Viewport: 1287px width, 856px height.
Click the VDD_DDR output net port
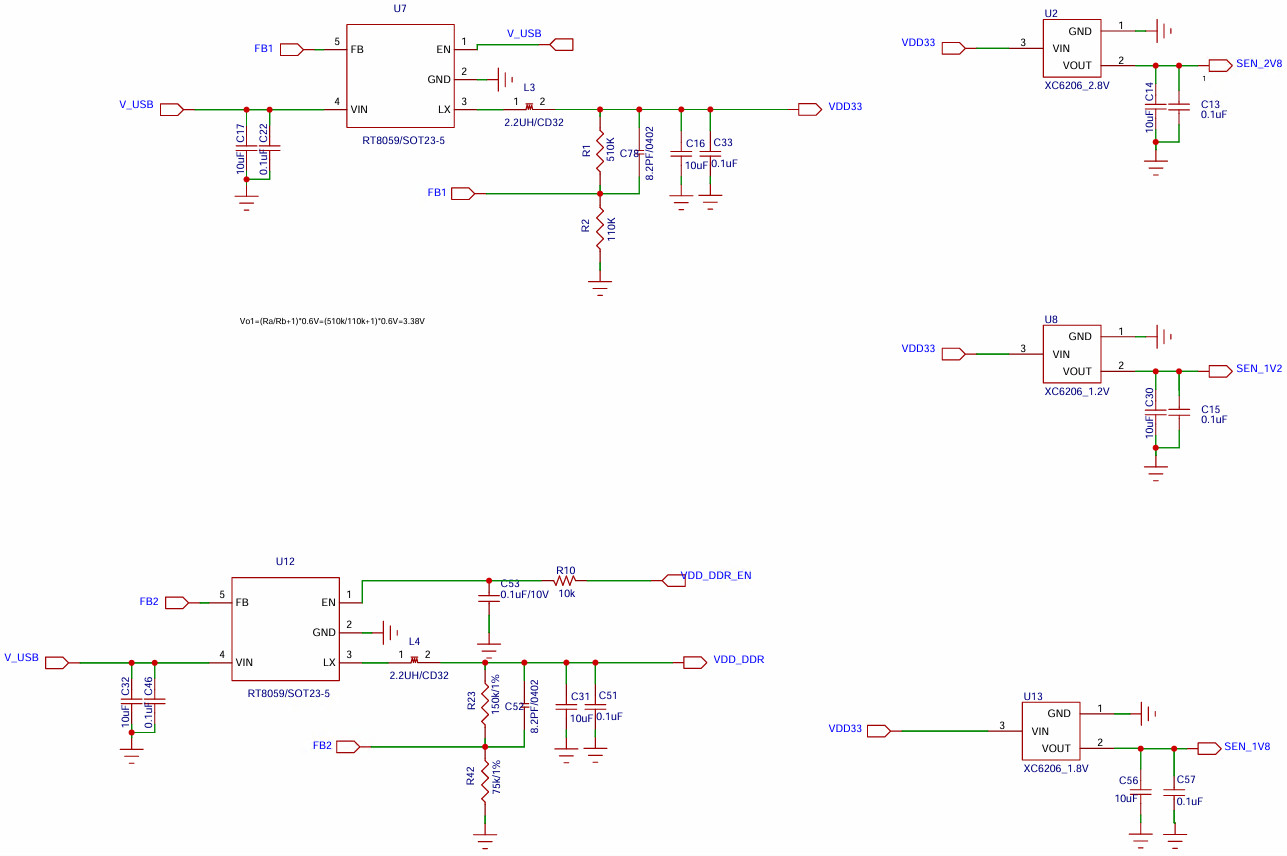695,662
